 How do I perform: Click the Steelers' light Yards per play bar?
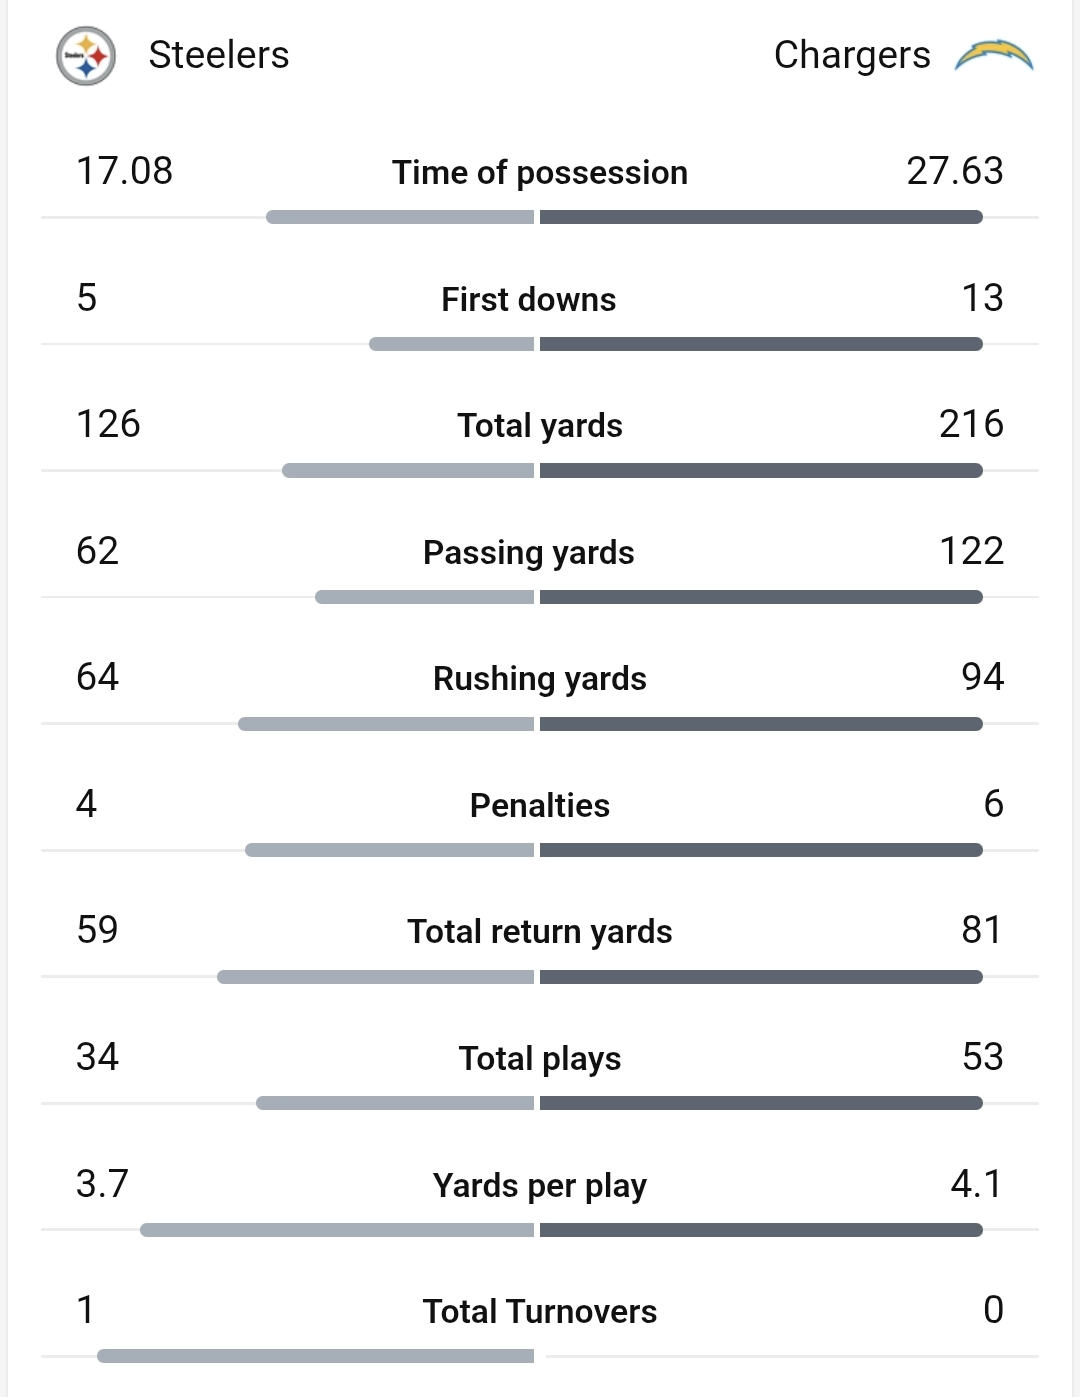click(x=337, y=1230)
